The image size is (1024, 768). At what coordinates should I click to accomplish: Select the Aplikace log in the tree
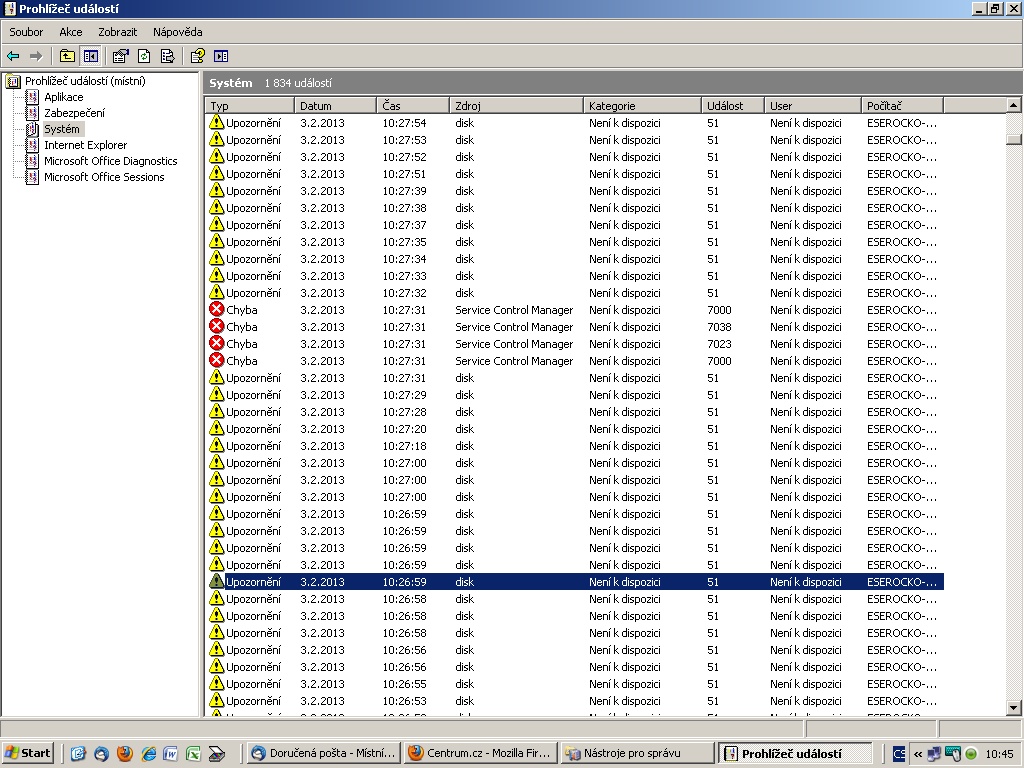pyautogui.click(x=63, y=97)
